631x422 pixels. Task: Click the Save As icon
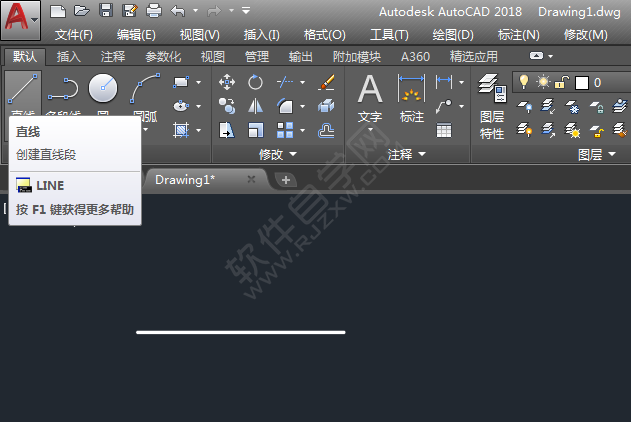coord(130,11)
